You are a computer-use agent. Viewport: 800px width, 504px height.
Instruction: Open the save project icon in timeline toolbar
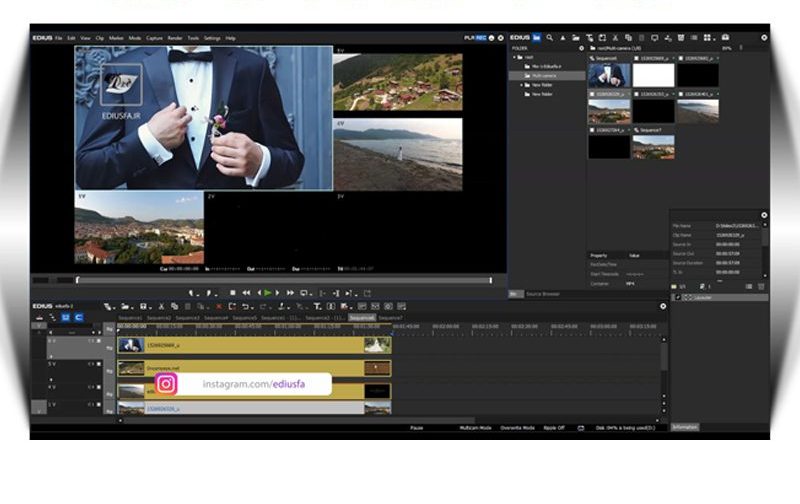coord(143,307)
